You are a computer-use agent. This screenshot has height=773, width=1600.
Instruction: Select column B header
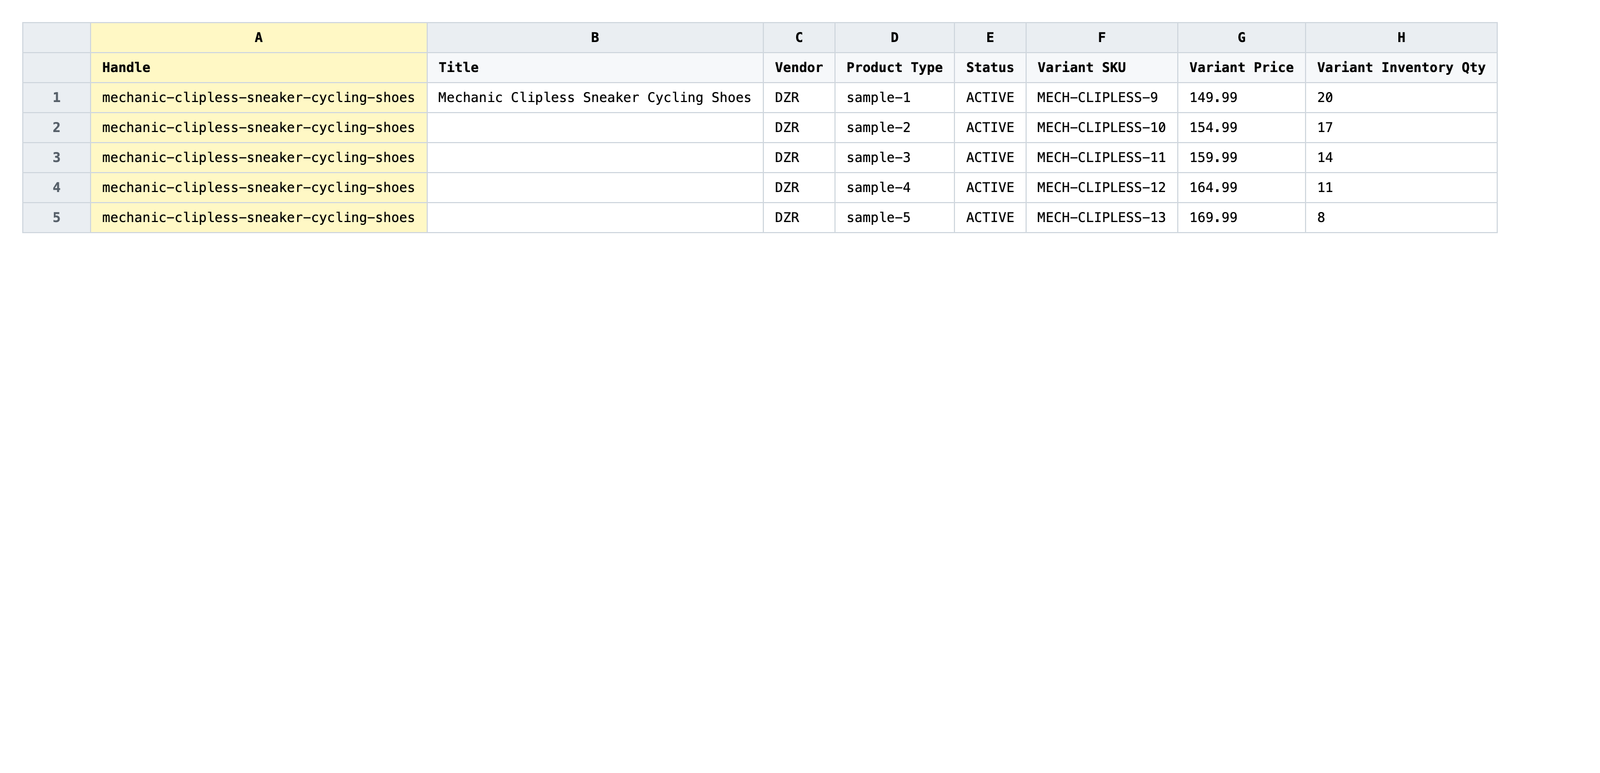(x=595, y=38)
